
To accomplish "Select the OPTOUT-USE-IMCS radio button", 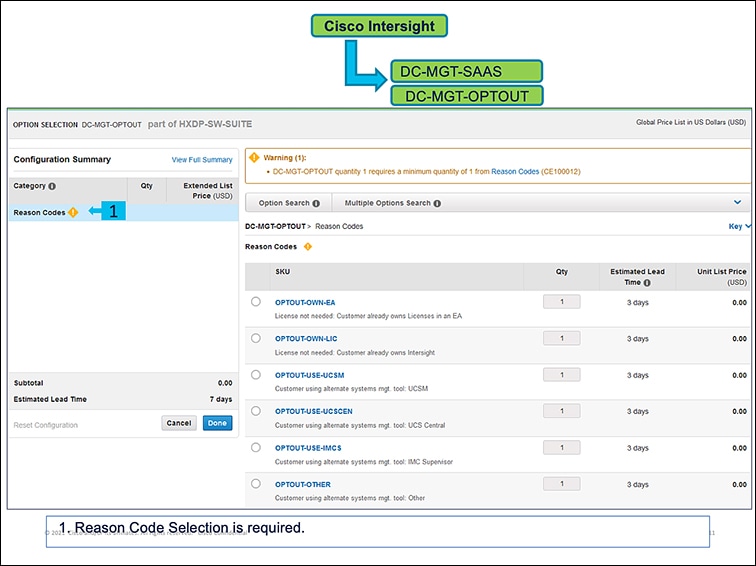I will point(256,447).
